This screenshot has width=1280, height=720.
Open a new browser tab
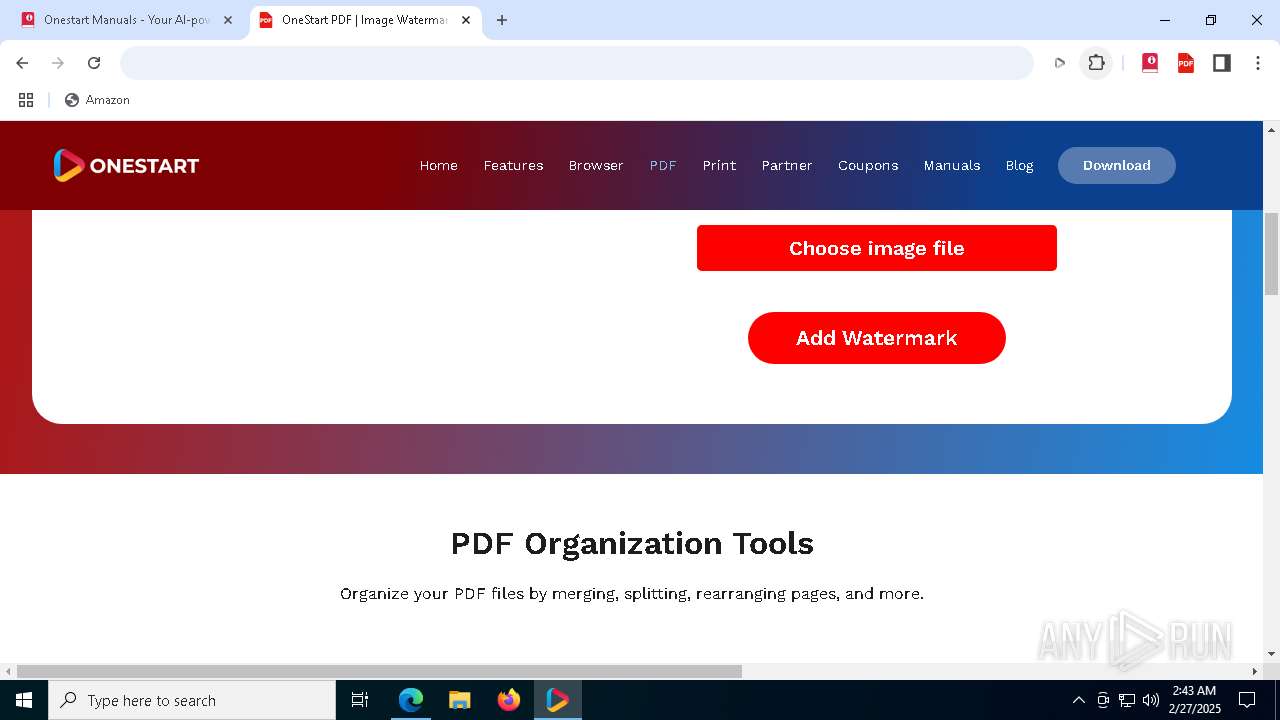click(x=502, y=20)
